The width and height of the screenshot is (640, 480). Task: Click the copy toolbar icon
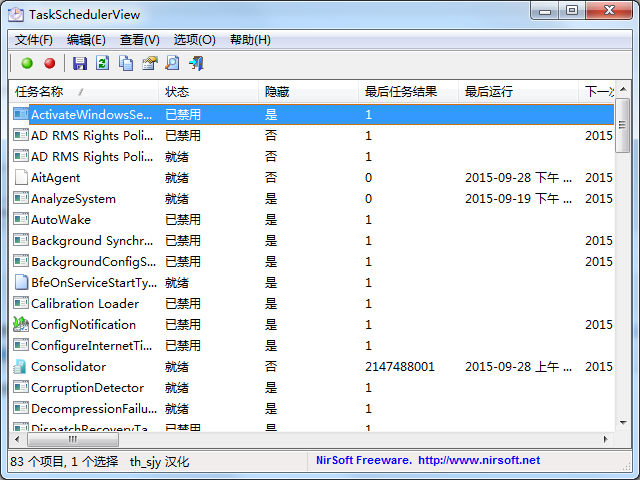coord(126,63)
